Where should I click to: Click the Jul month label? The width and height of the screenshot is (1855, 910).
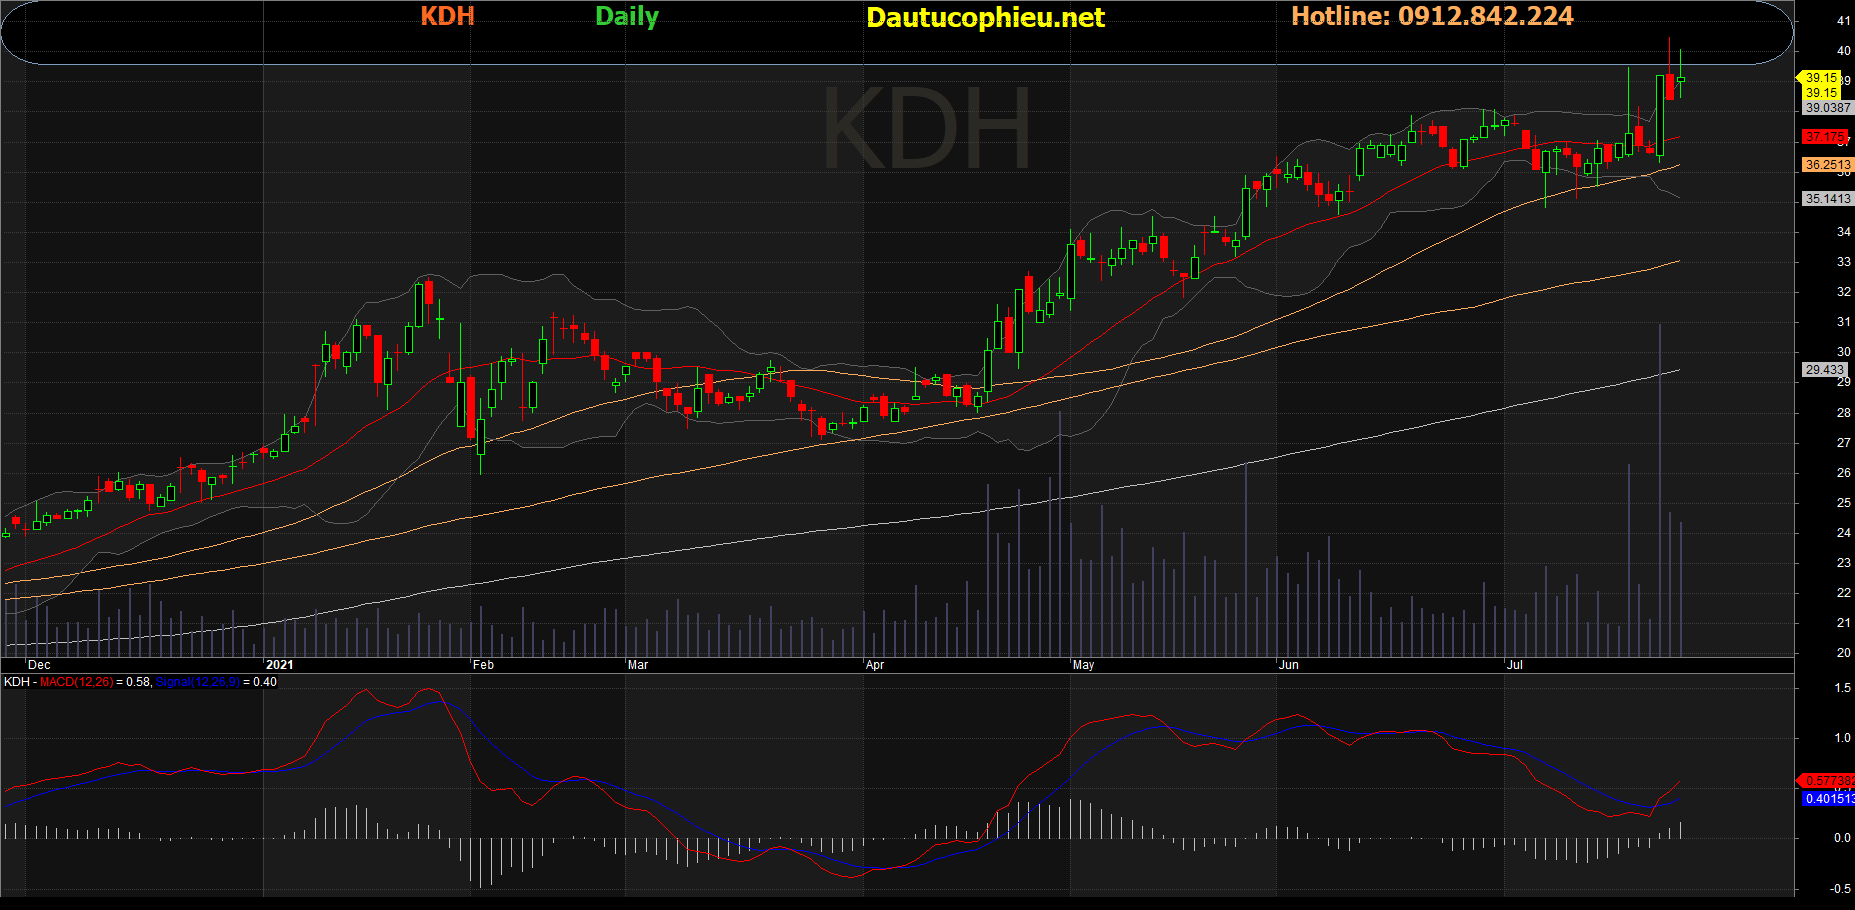[x=1515, y=665]
